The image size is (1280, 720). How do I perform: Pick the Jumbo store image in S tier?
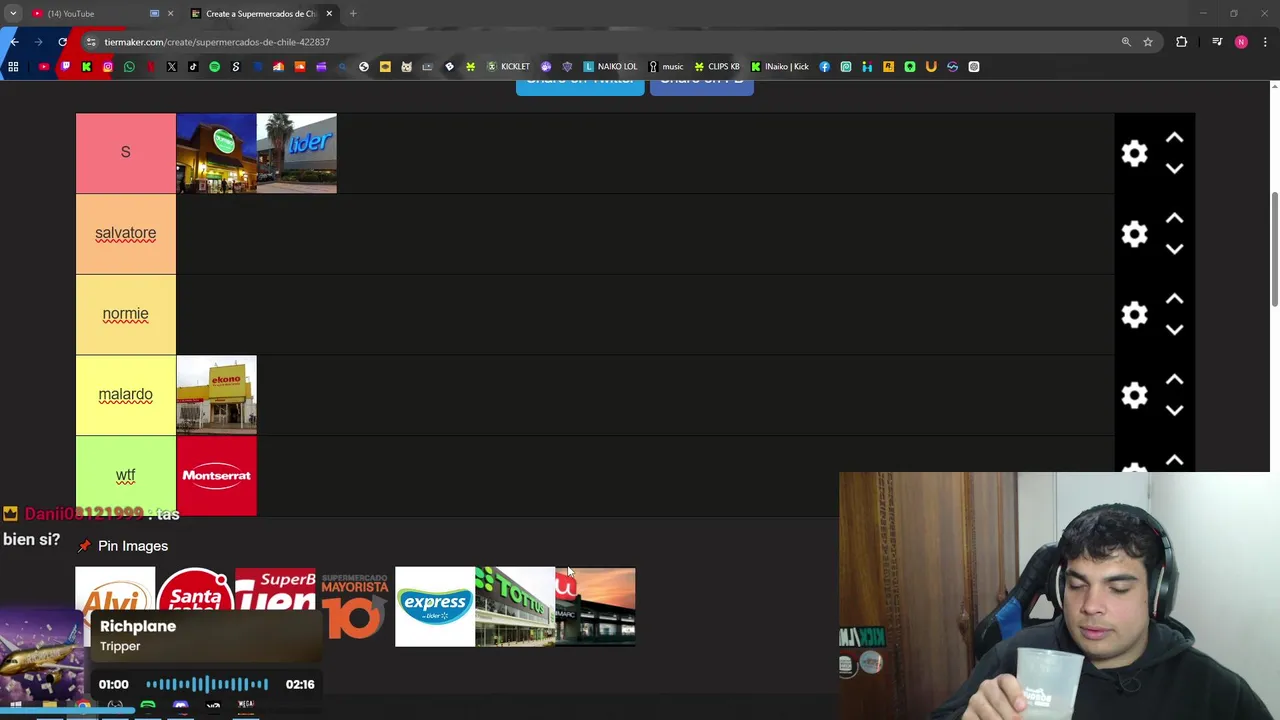point(216,153)
